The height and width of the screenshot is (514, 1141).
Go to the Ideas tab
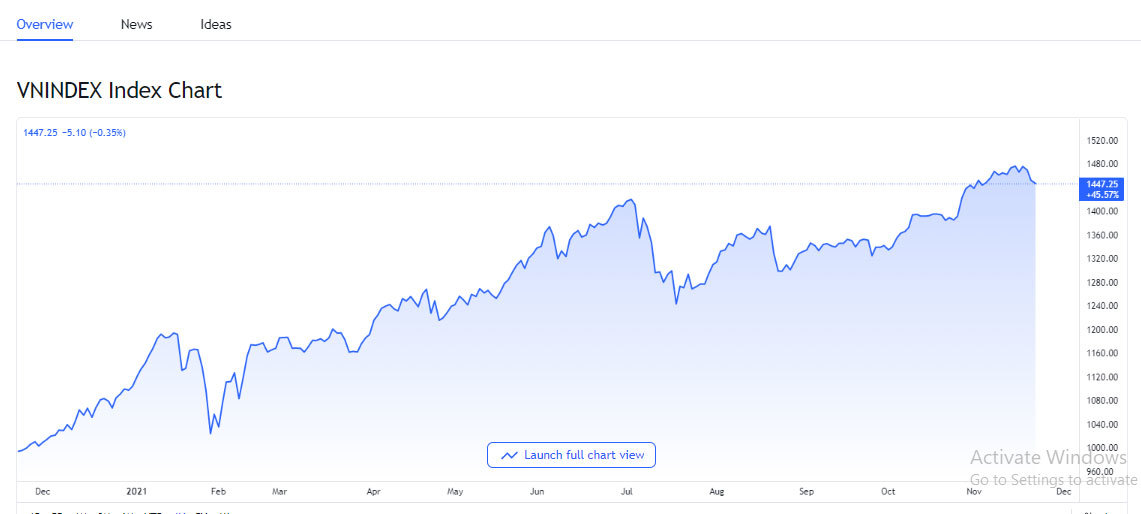pyautogui.click(x=216, y=24)
